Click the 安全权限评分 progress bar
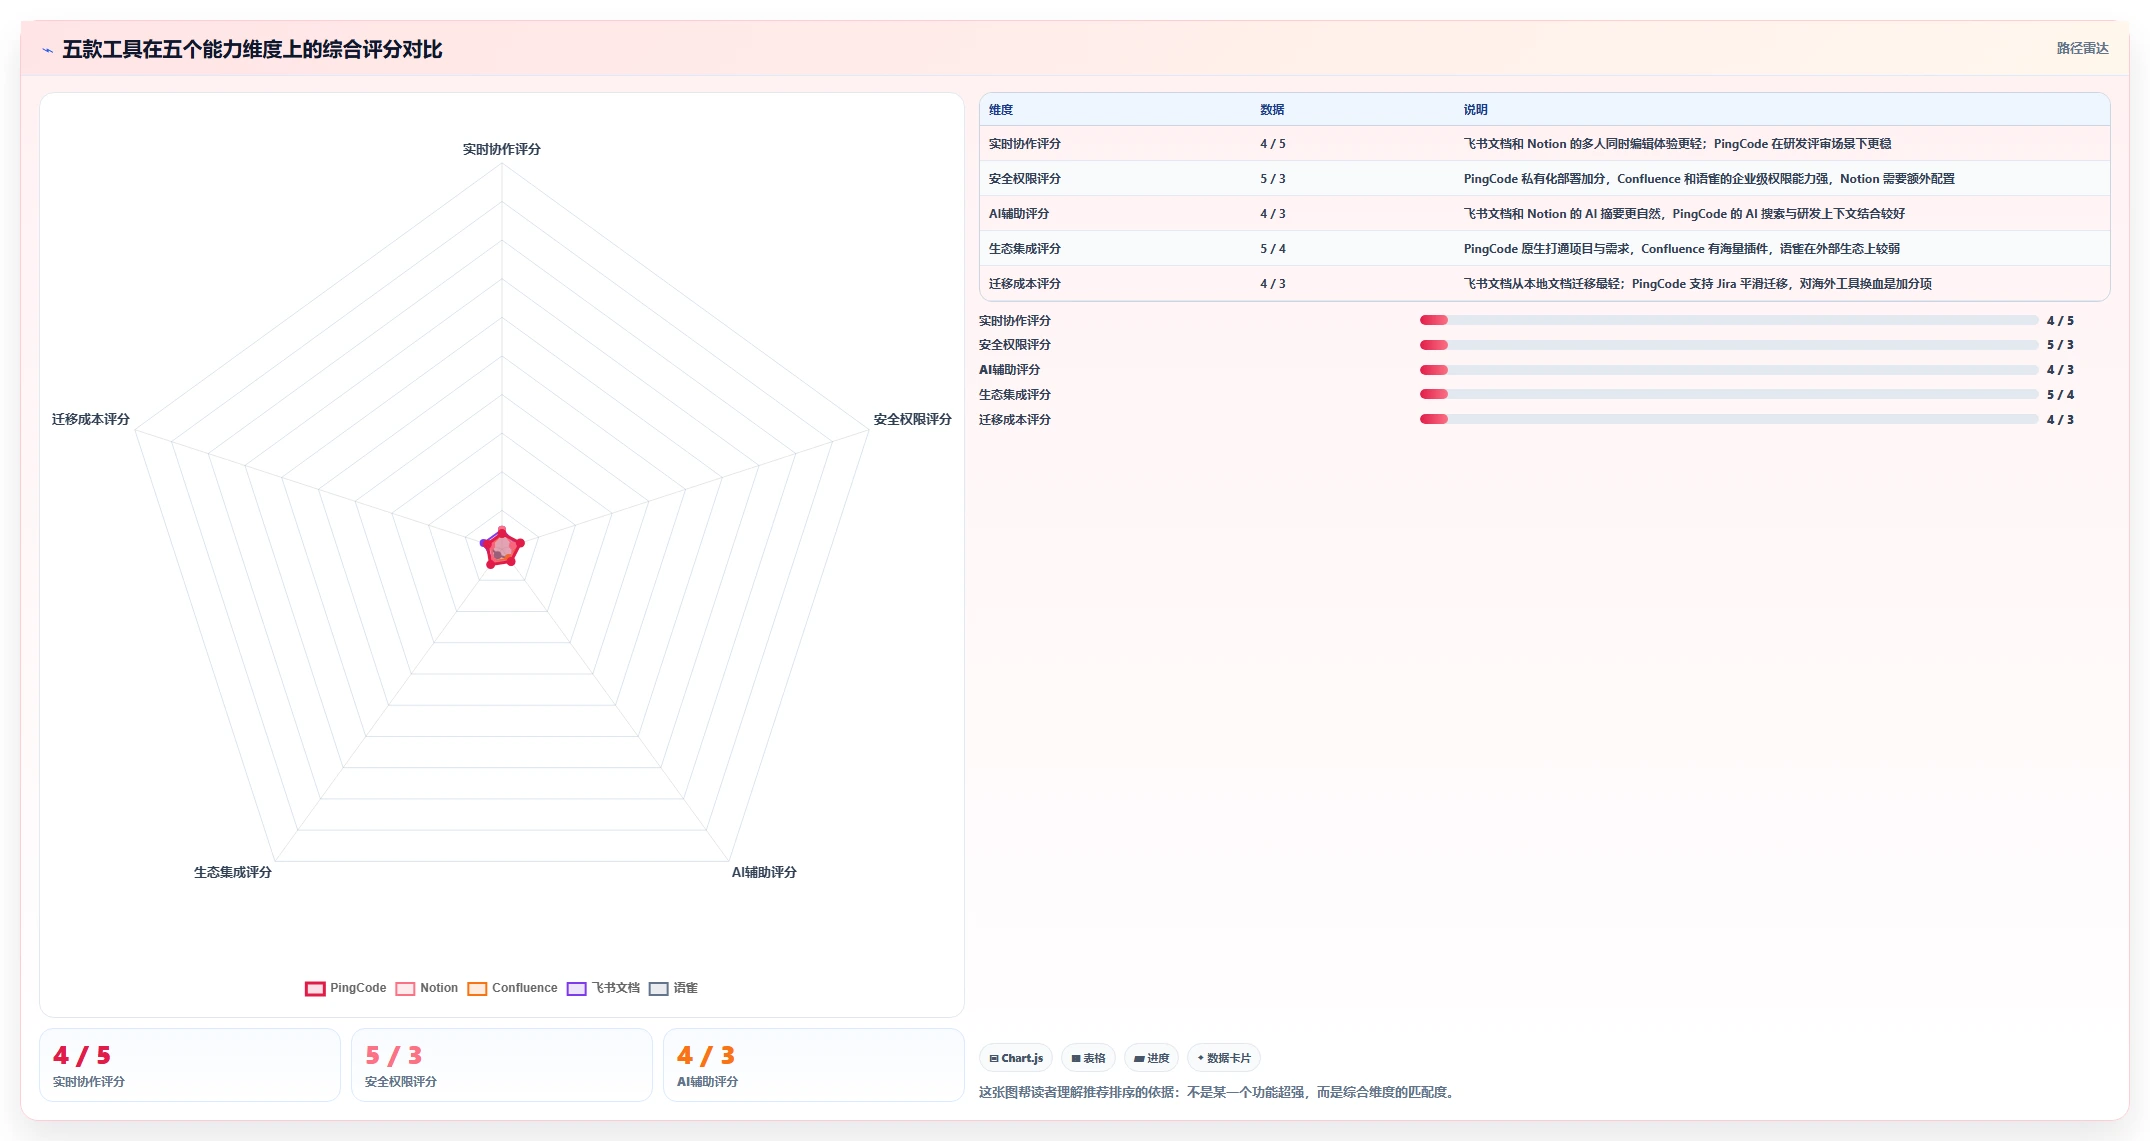The height and width of the screenshot is (1141, 2150). coord(1728,345)
